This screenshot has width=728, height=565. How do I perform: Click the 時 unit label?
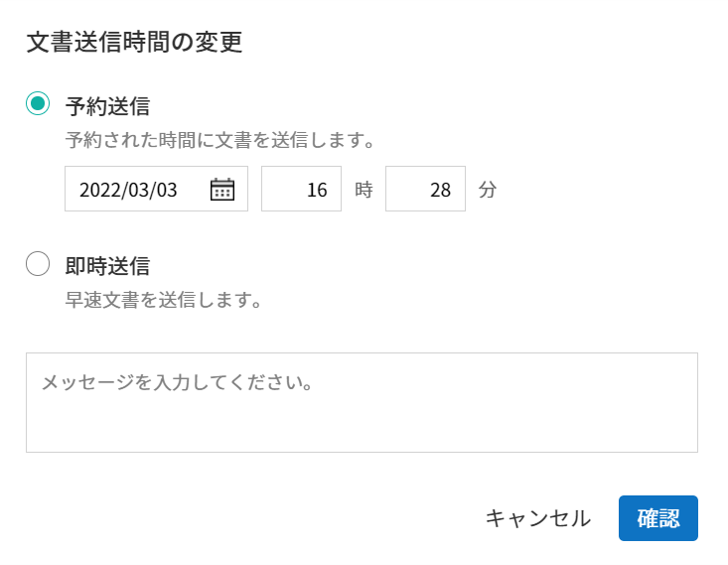364,190
